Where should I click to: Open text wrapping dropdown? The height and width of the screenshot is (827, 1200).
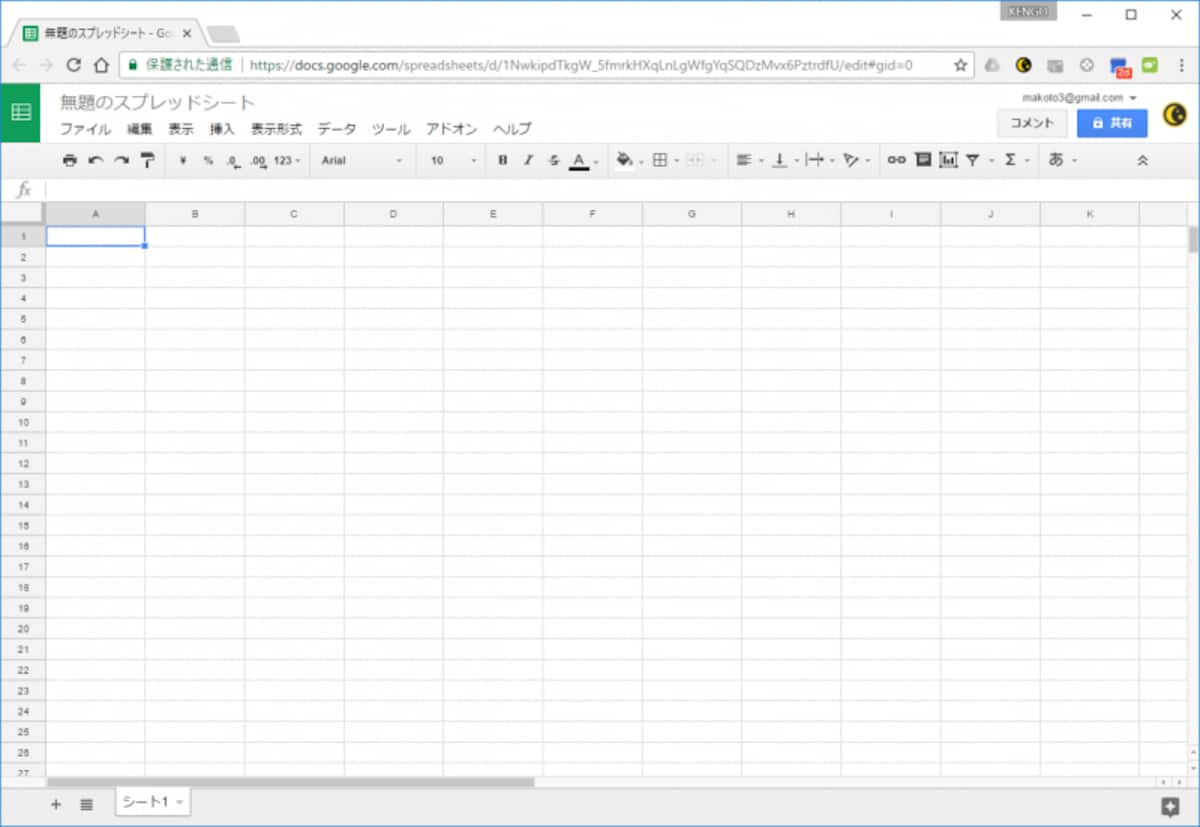[x=820, y=160]
